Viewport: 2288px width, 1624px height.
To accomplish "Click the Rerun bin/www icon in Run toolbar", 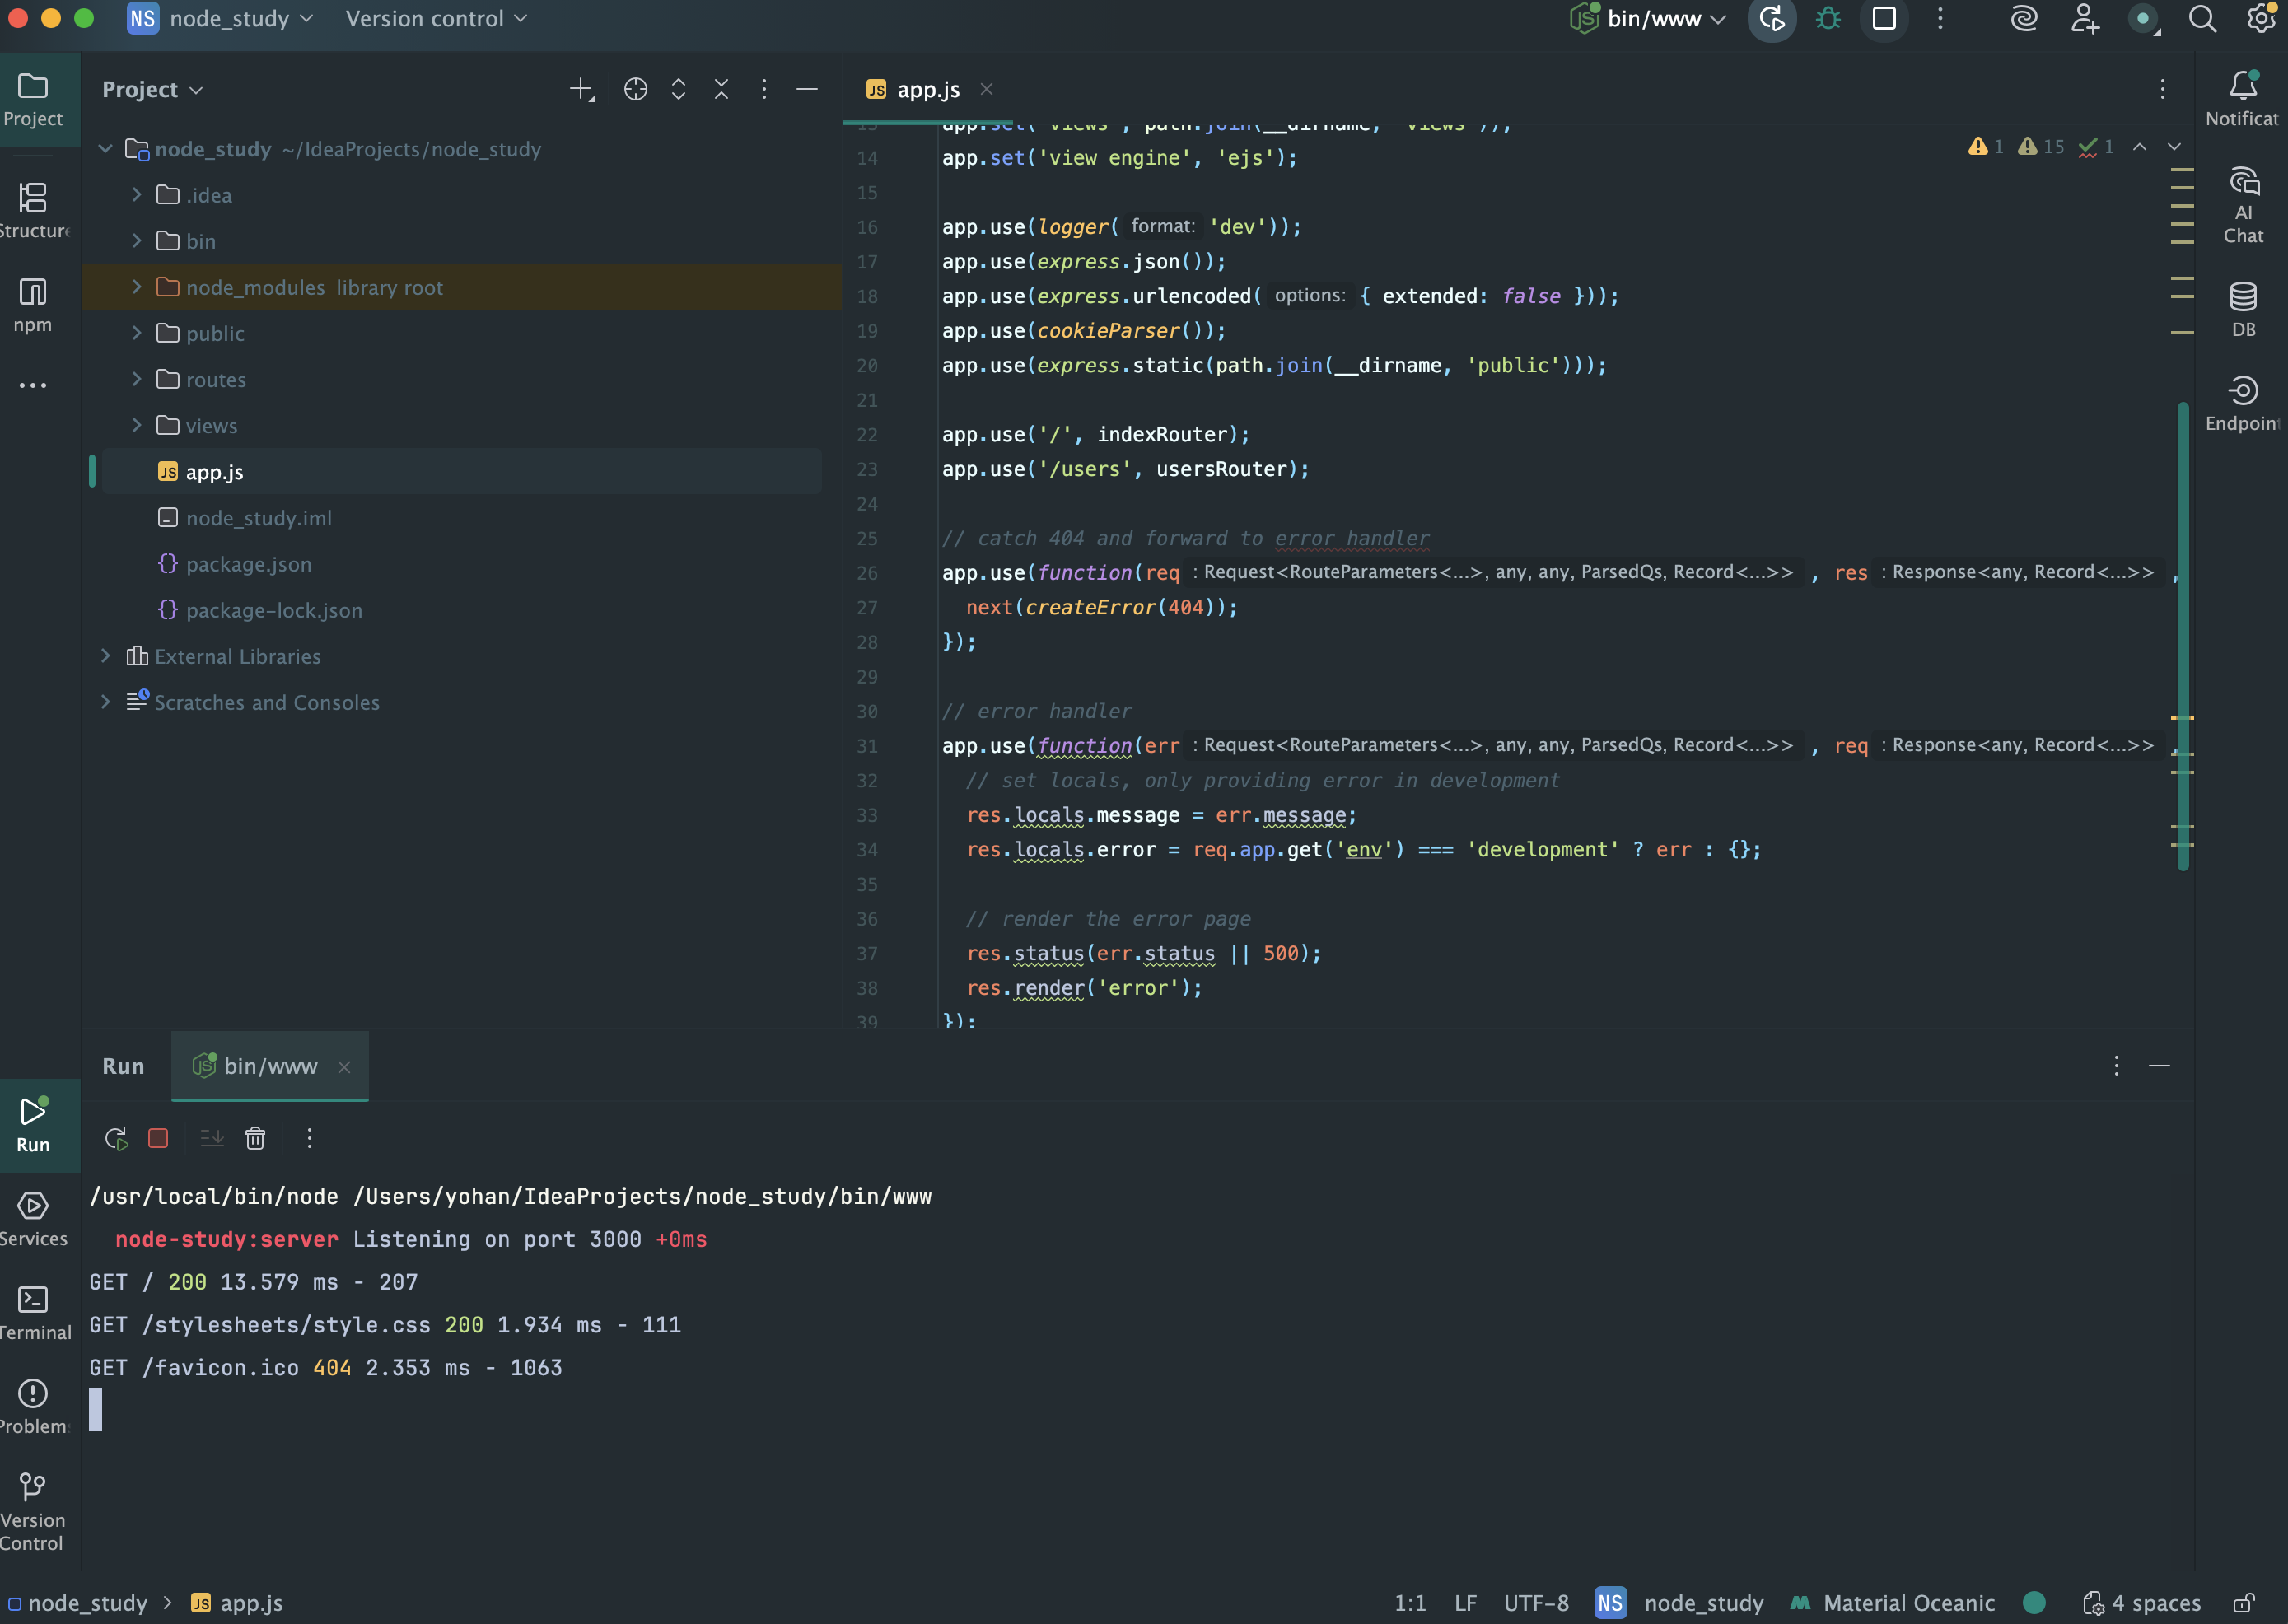I will pos(116,1138).
